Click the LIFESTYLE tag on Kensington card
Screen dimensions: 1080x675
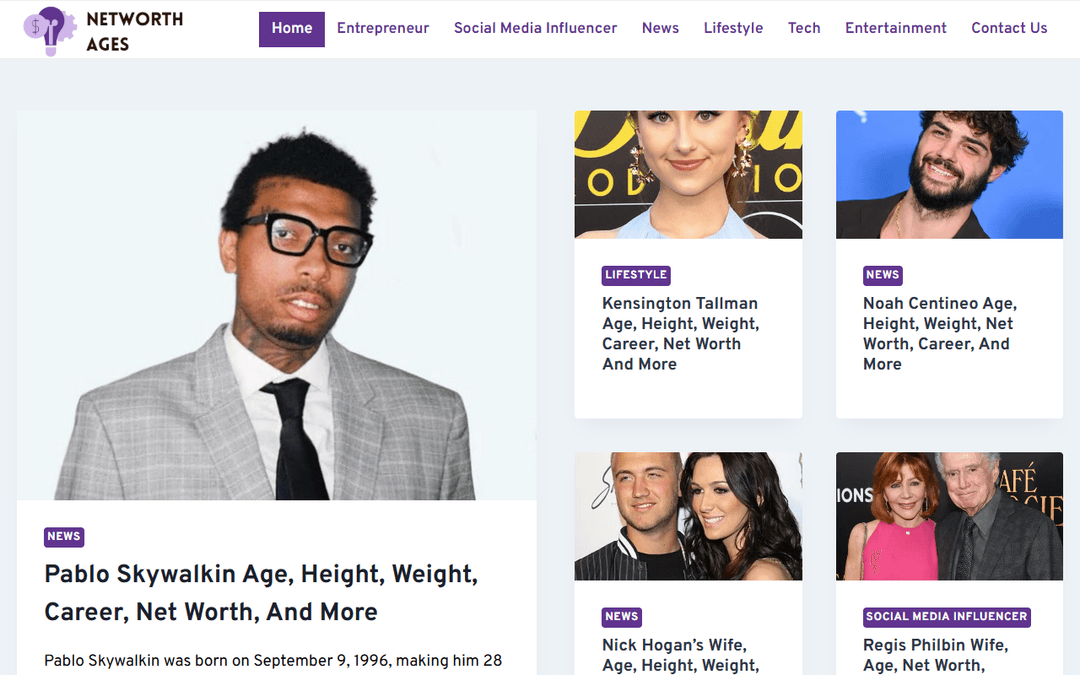(x=636, y=275)
